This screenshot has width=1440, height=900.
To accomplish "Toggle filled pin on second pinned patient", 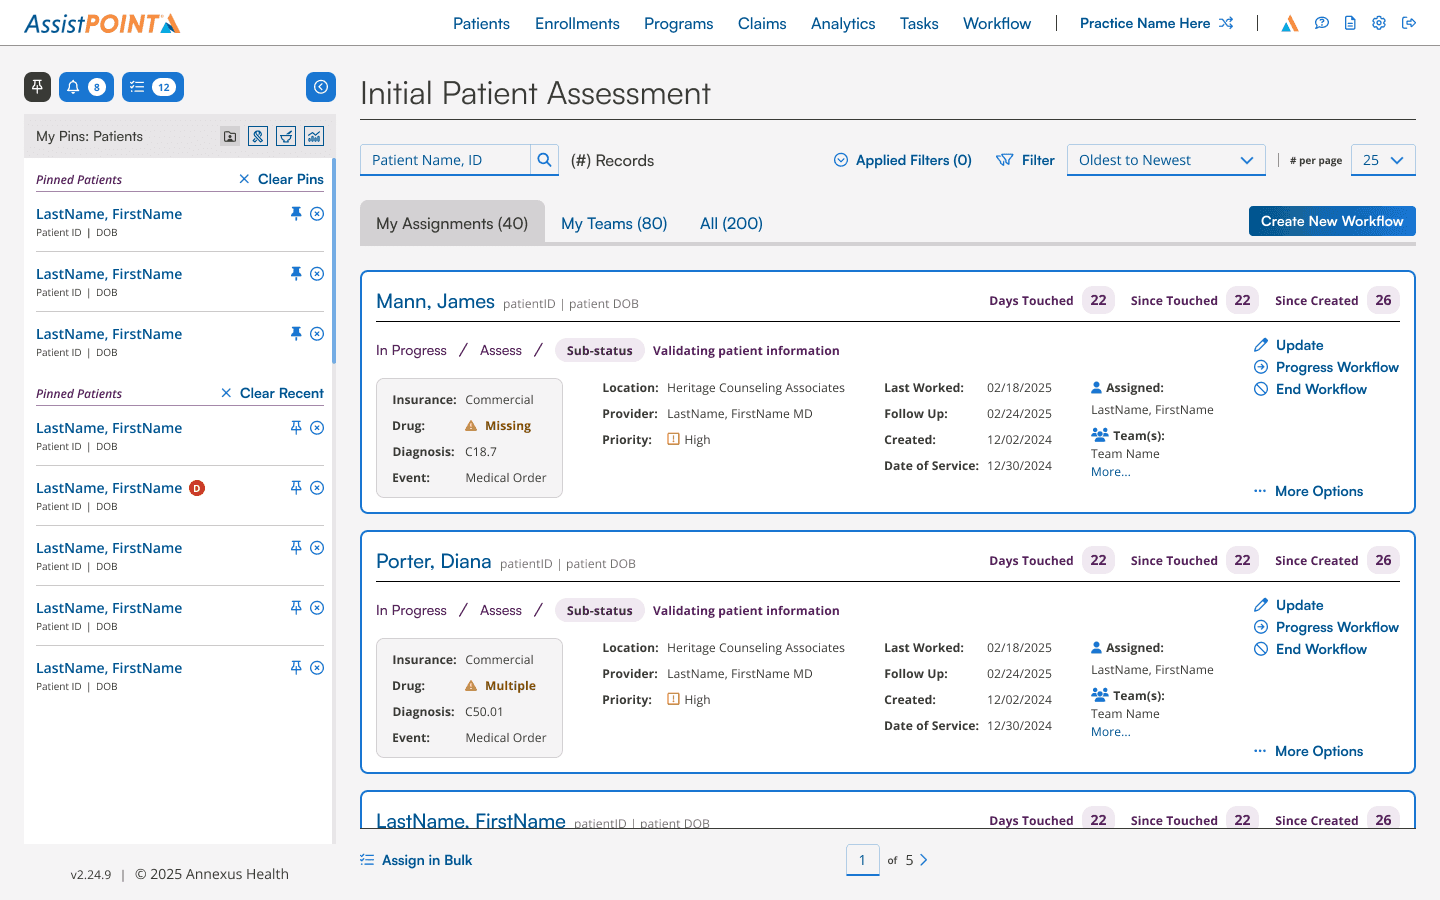I will [296, 273].
